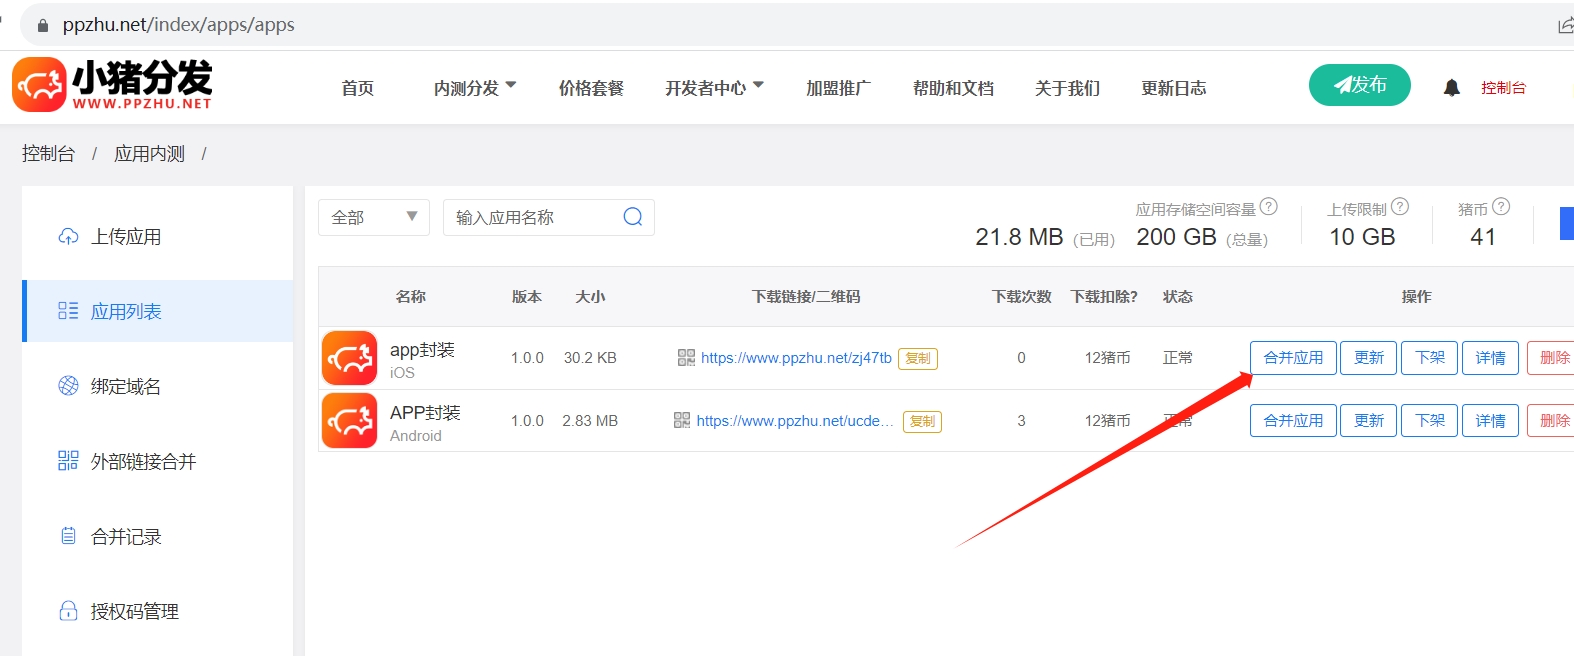Select 绑定域名 in the sidebar
Viewport: 1574px width, 656px height.
point(125,387)
